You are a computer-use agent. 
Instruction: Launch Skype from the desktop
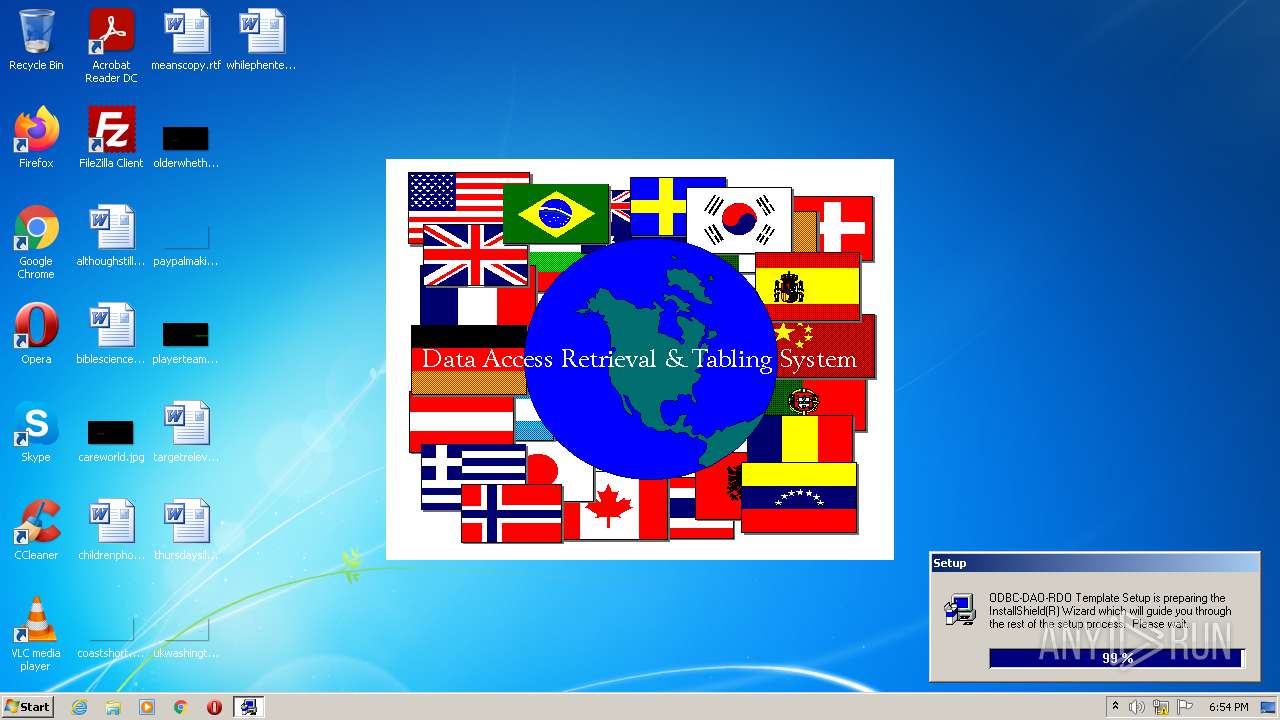(36, 432)
